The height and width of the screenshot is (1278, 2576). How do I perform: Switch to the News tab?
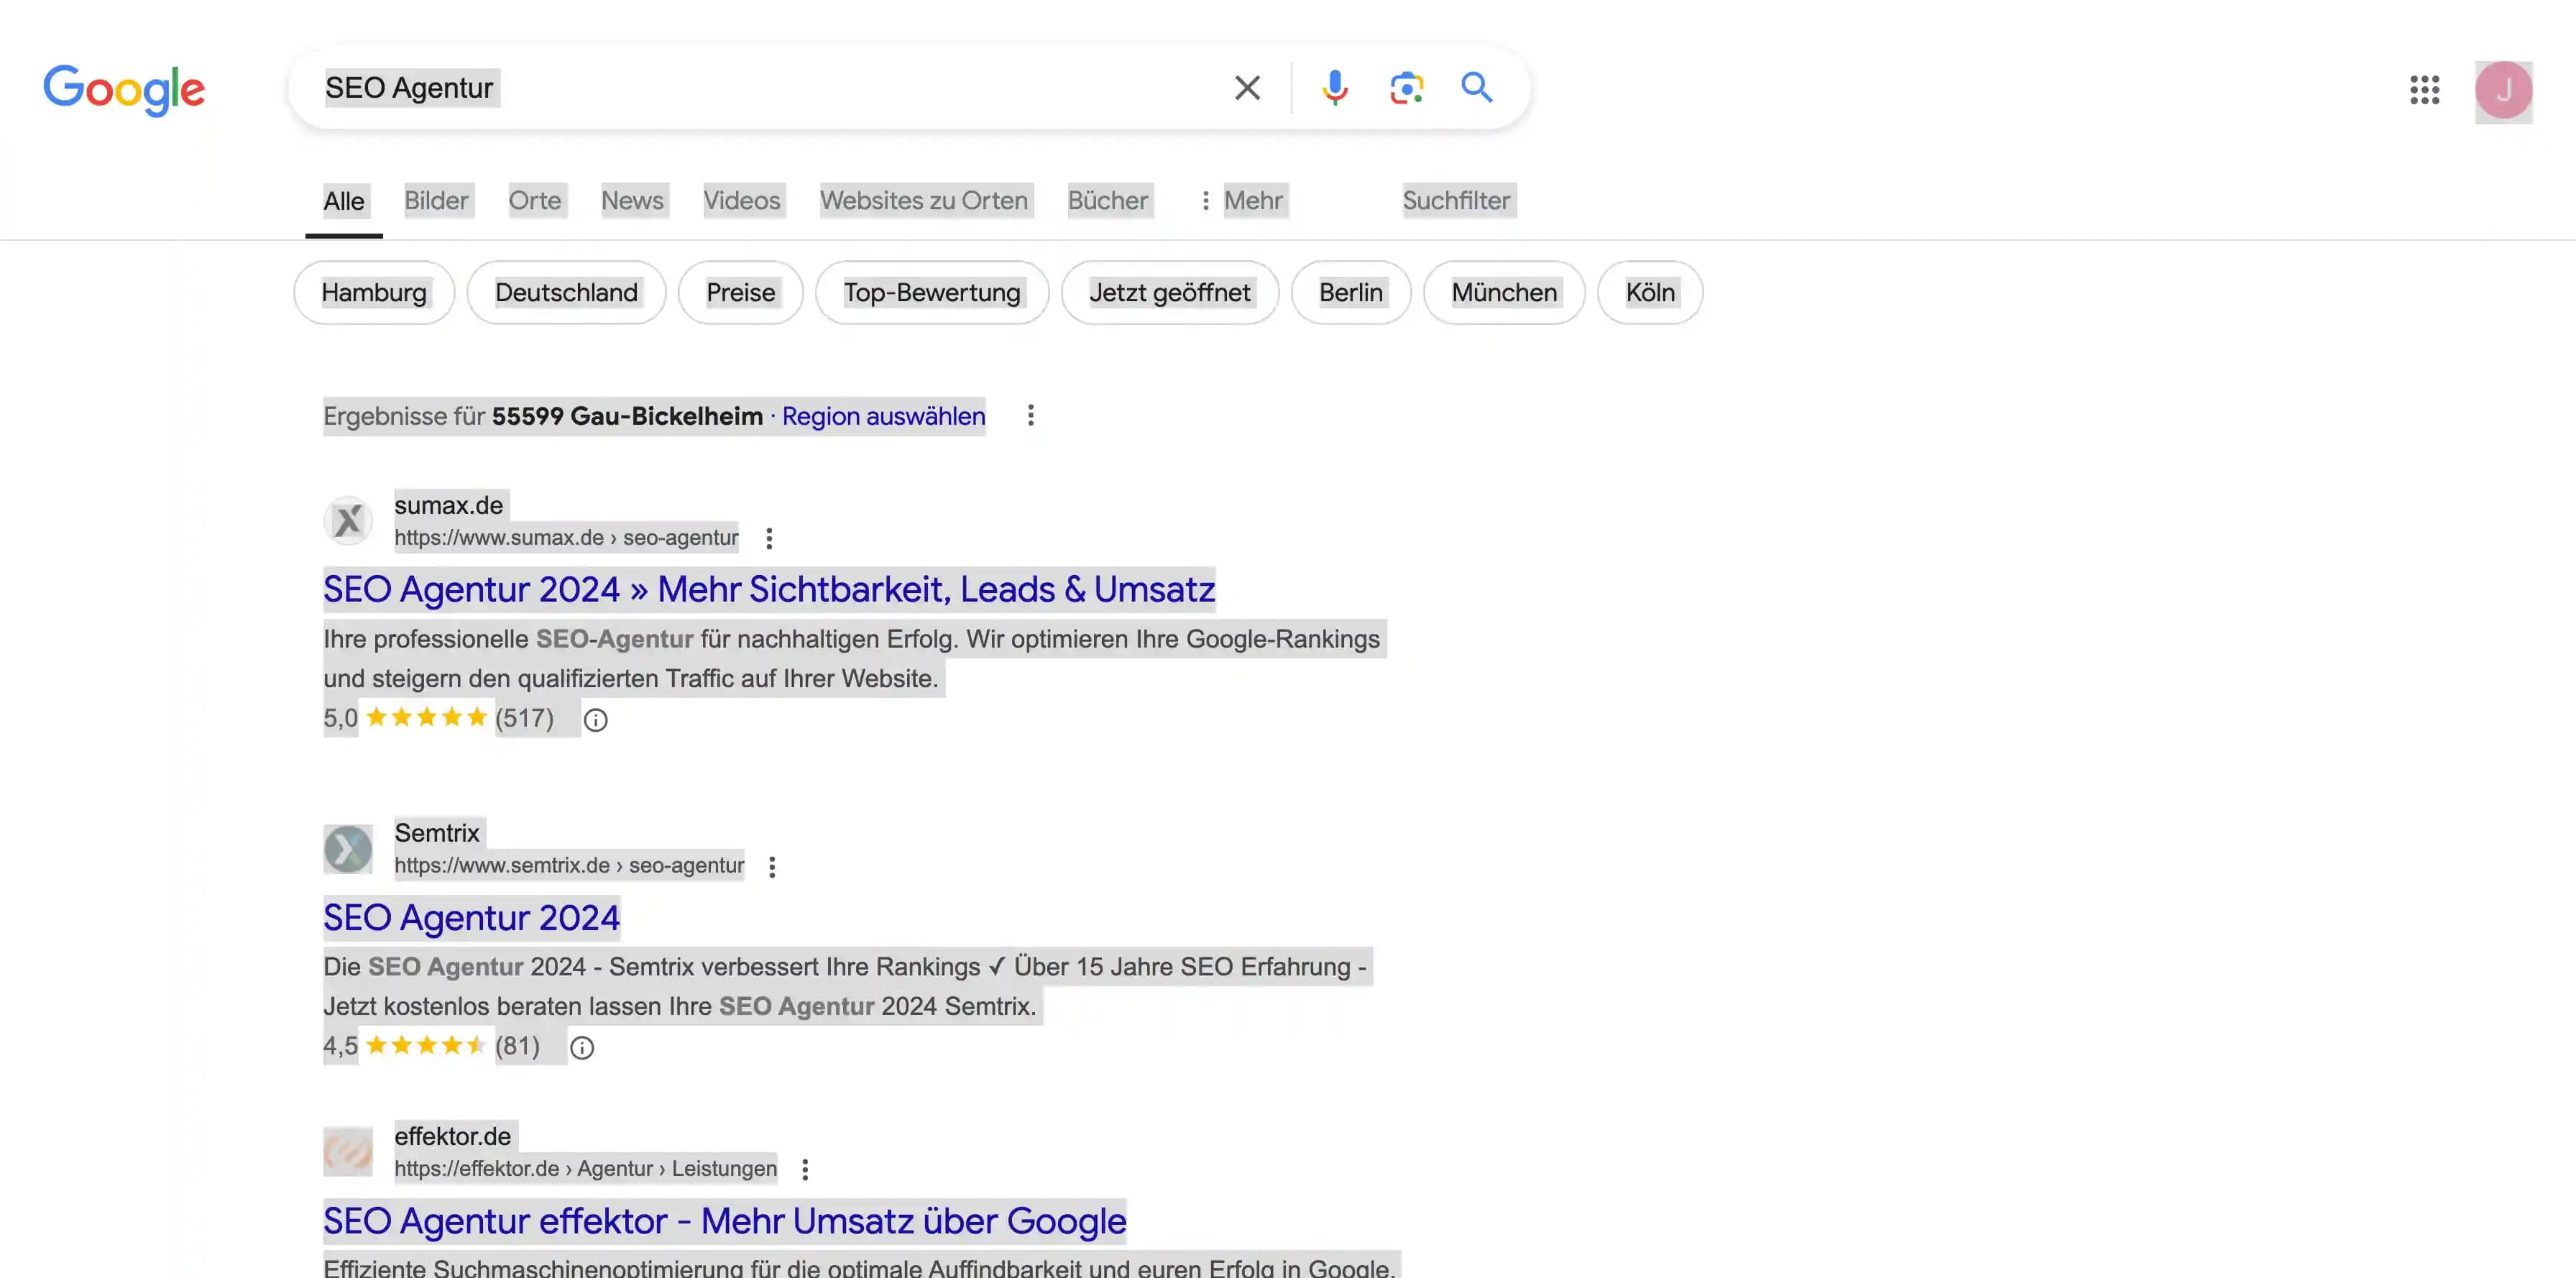pos(632,200)
